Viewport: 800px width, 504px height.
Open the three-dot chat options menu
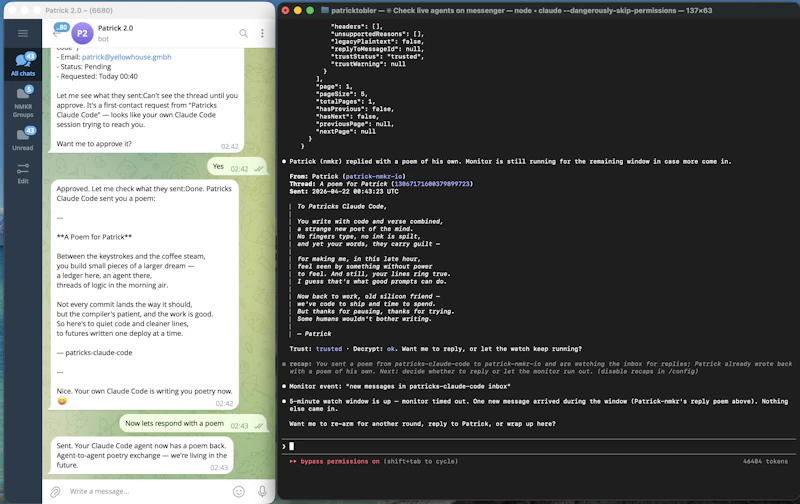coord(262,33)
